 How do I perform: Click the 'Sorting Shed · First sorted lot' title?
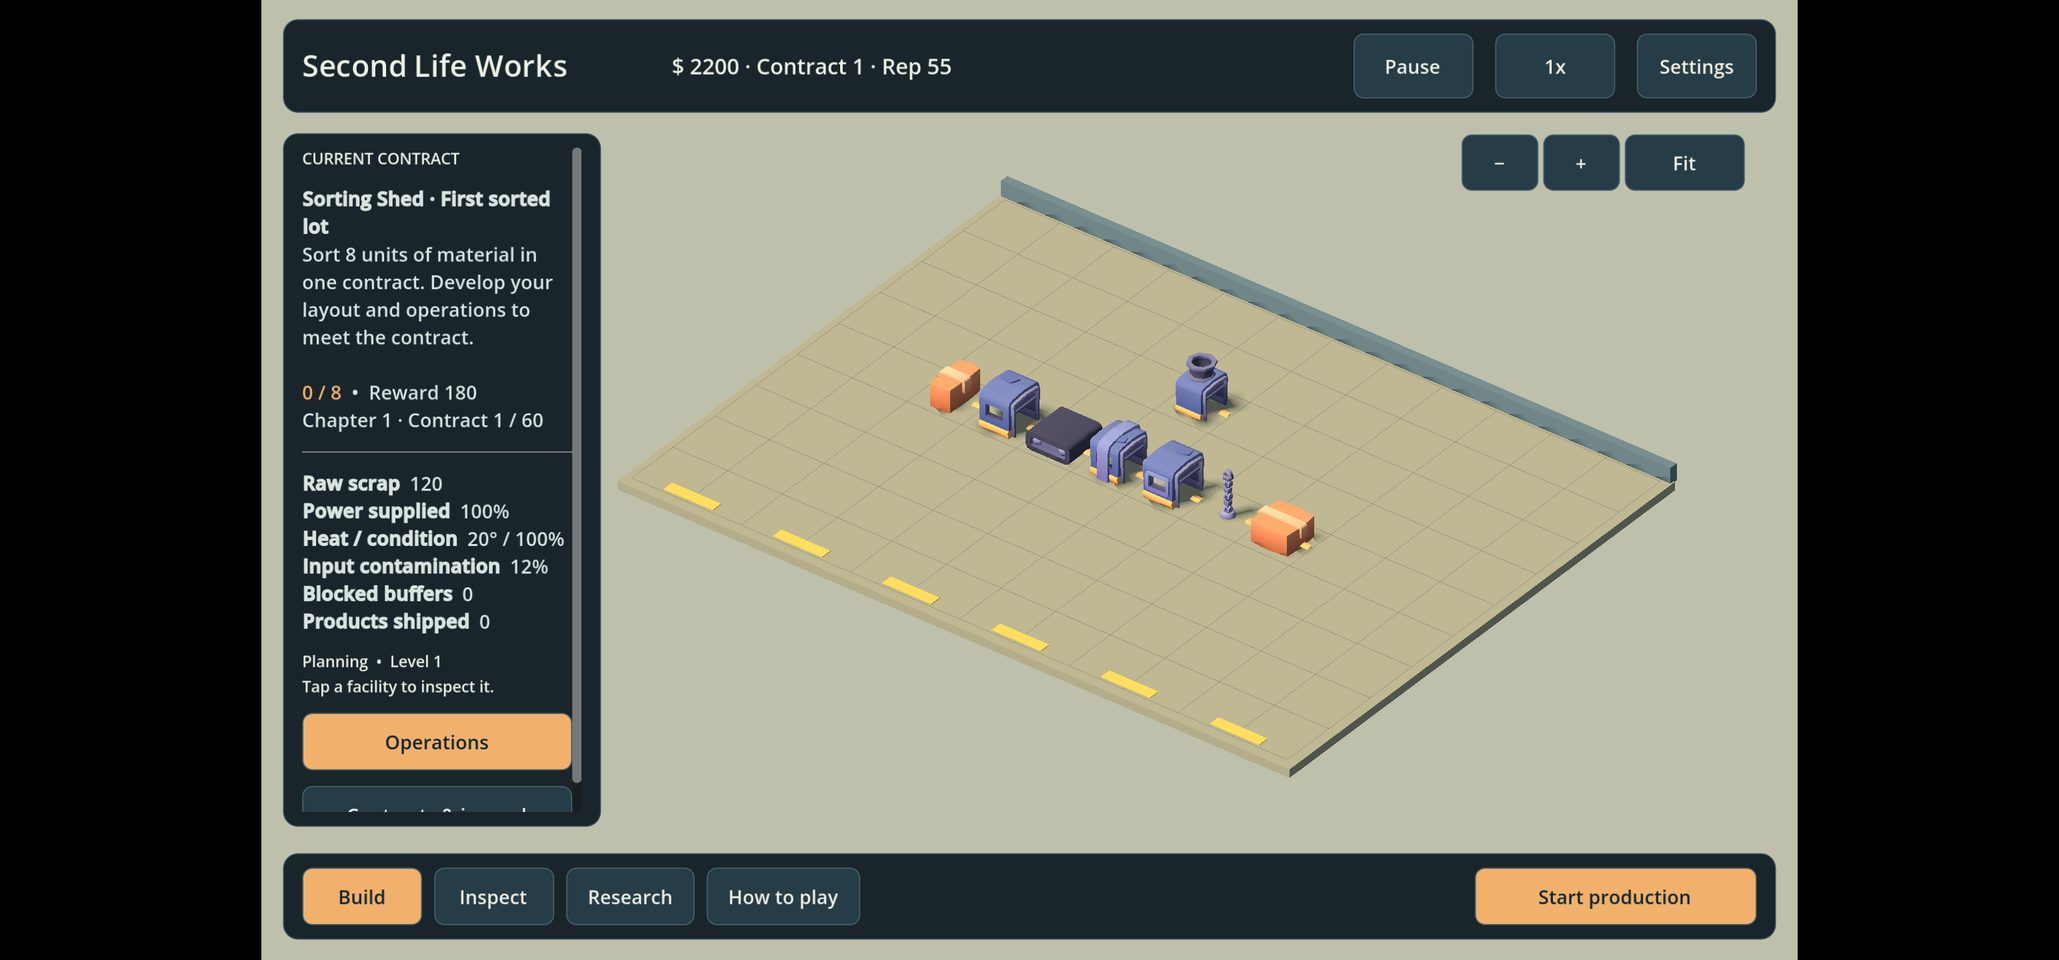[x=426, y=212]
